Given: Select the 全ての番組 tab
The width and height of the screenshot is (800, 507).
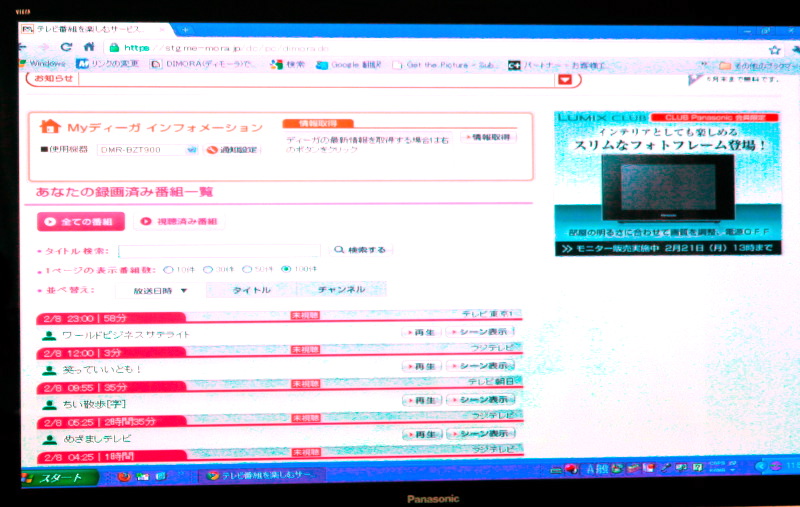Looking at the screenshot, I should coord(81,222).
